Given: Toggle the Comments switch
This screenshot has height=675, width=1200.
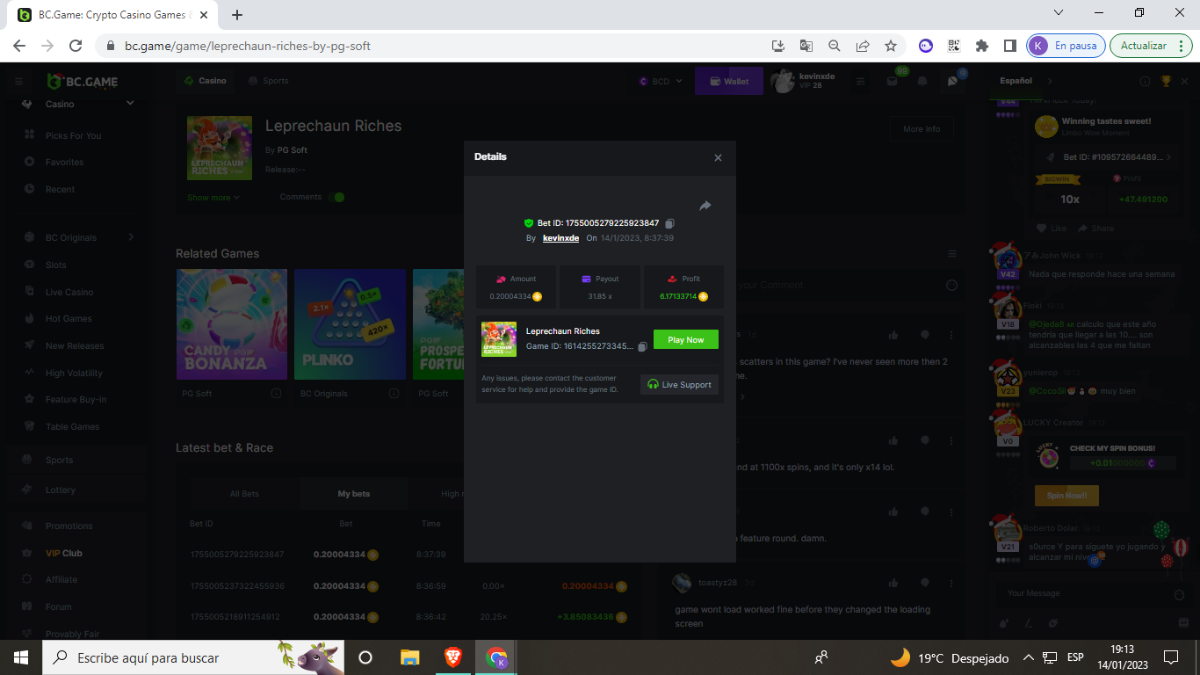Looking at the screenshot, I should pyautogui.click(x=337, y=197).
